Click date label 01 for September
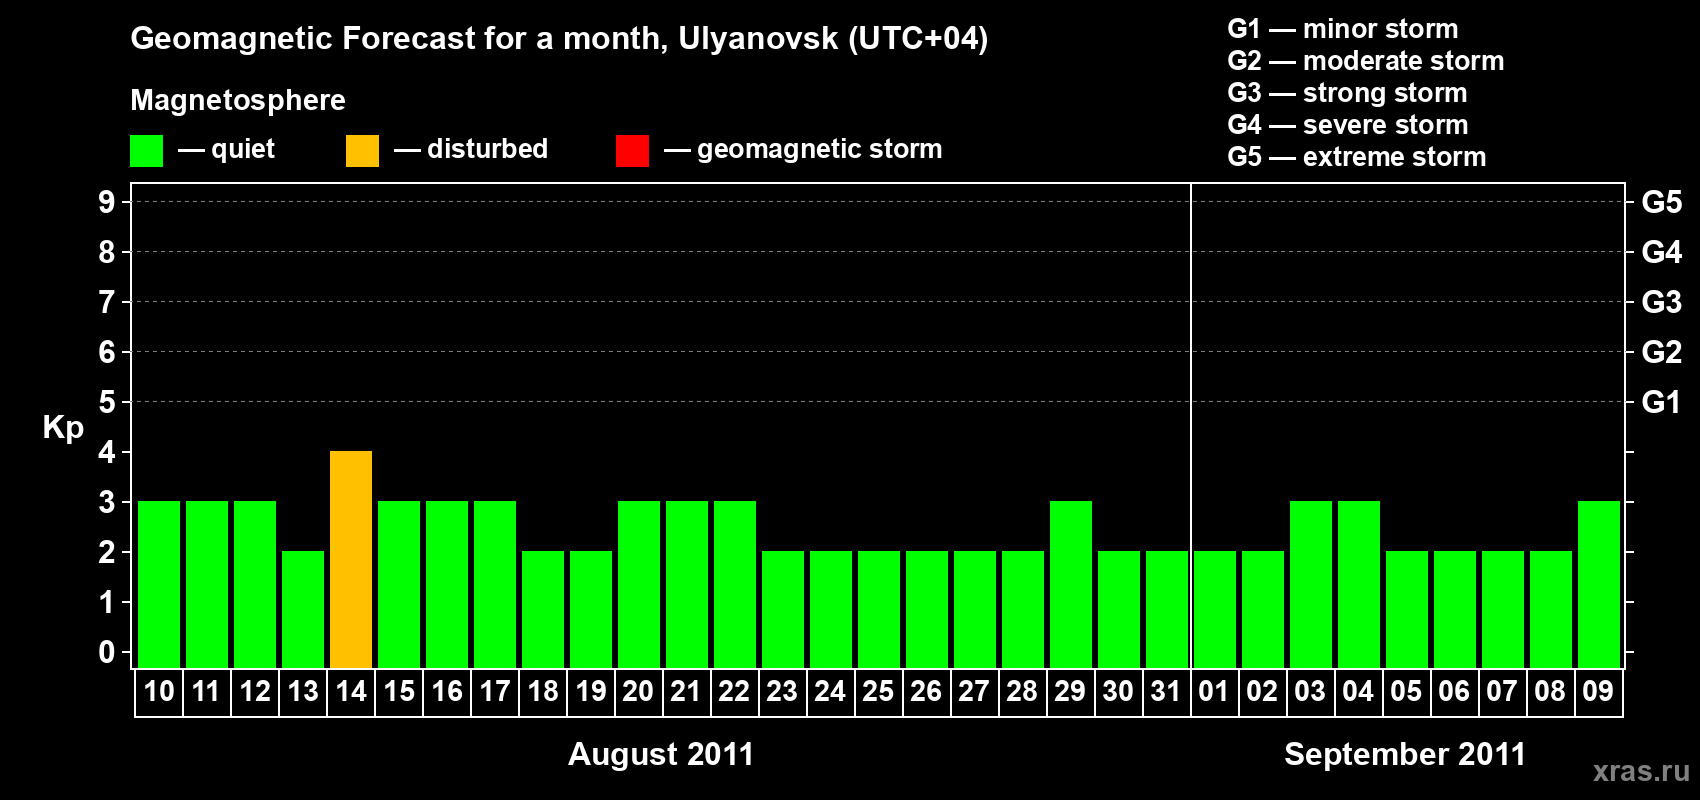Viewport: 1700px width, 800px height. [x=1214, y=691]
